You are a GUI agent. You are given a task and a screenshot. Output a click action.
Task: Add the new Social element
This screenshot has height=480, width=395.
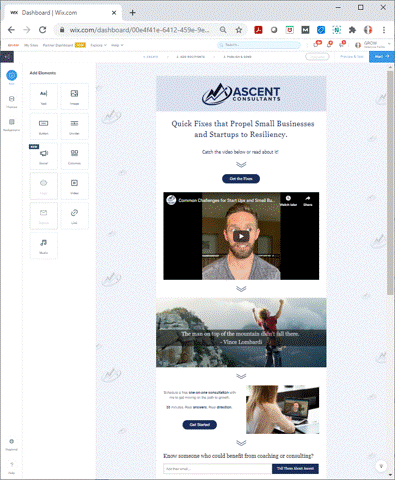44,156
